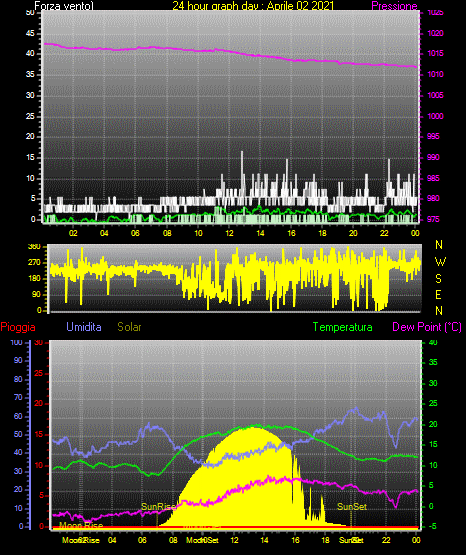Click the Solar legend label

pyautogui.click(x=129, y=327)
